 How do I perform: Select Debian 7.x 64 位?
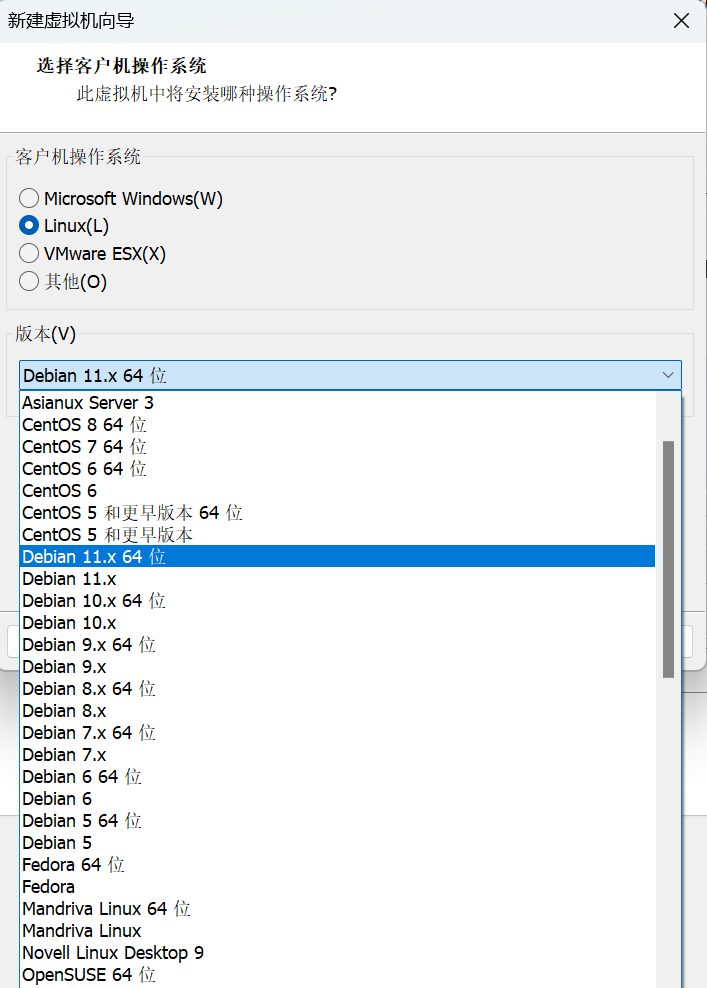click(338, 733)
